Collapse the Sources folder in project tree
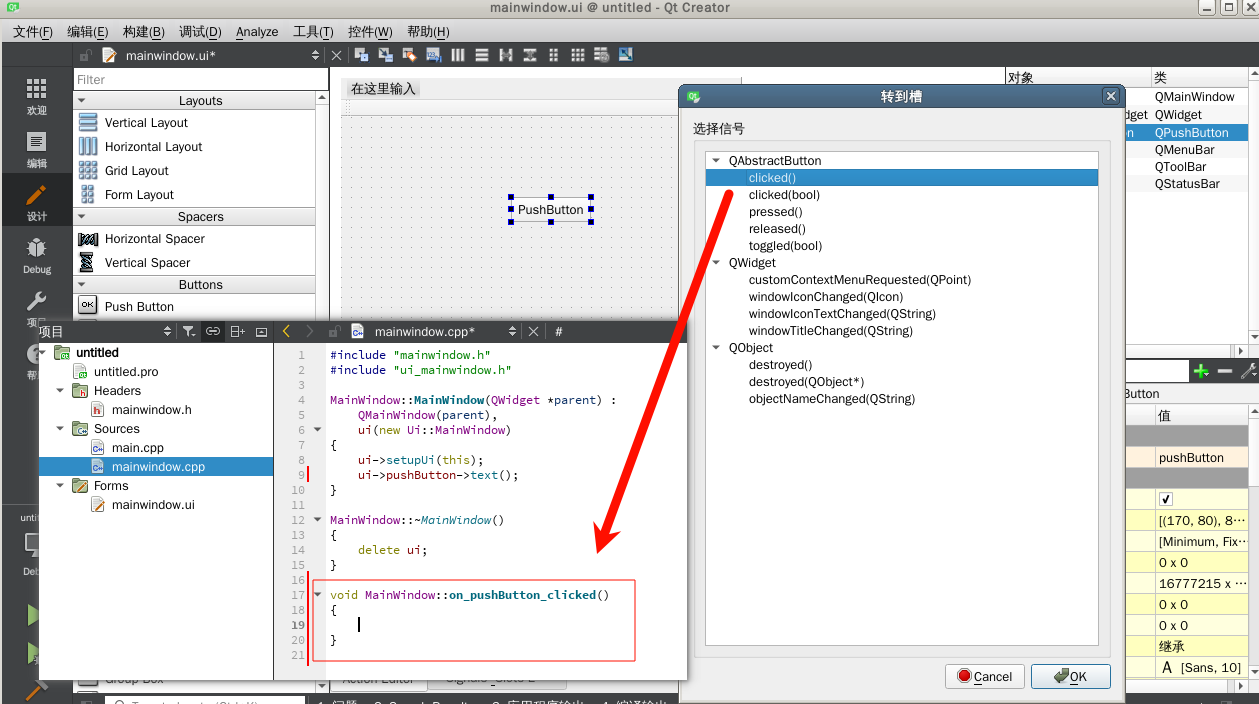 [60, 429]
